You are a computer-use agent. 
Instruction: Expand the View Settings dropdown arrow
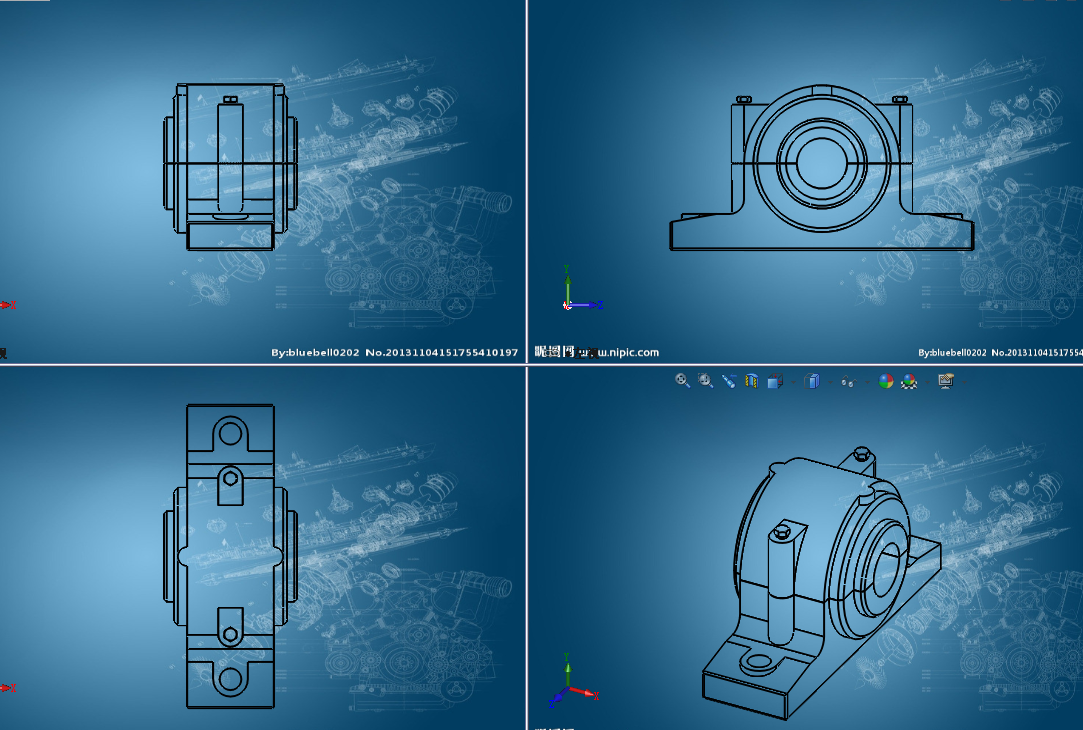964,382
